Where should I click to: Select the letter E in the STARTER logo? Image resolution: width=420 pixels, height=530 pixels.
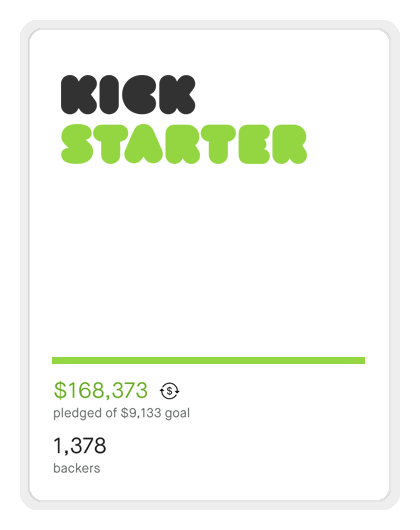[254, 144]
